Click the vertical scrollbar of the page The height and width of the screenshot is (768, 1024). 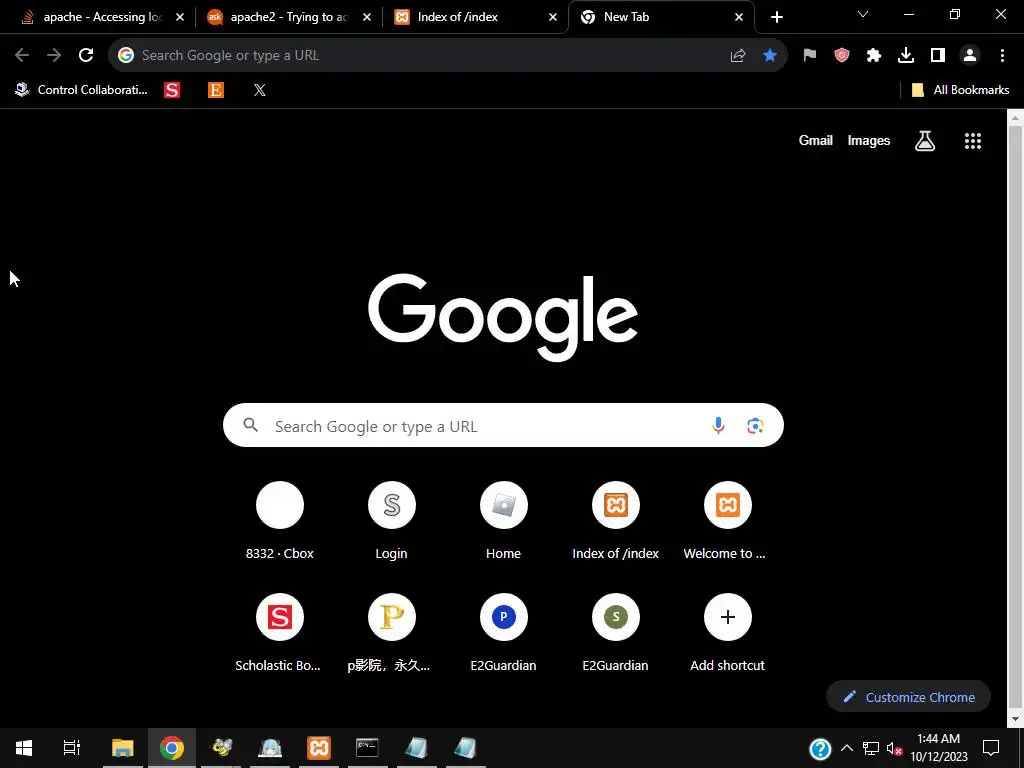tap(1015, 418)
